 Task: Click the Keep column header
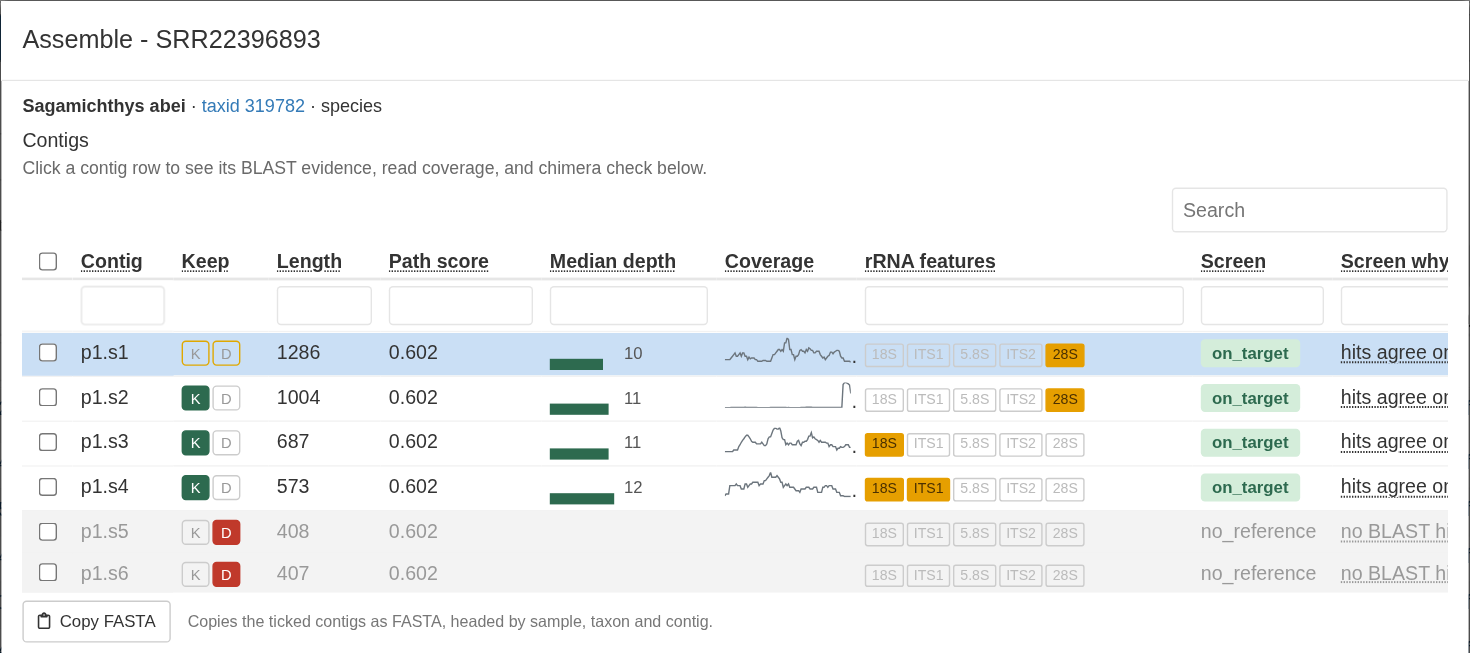pyautogui.click(x=205, y=262)
